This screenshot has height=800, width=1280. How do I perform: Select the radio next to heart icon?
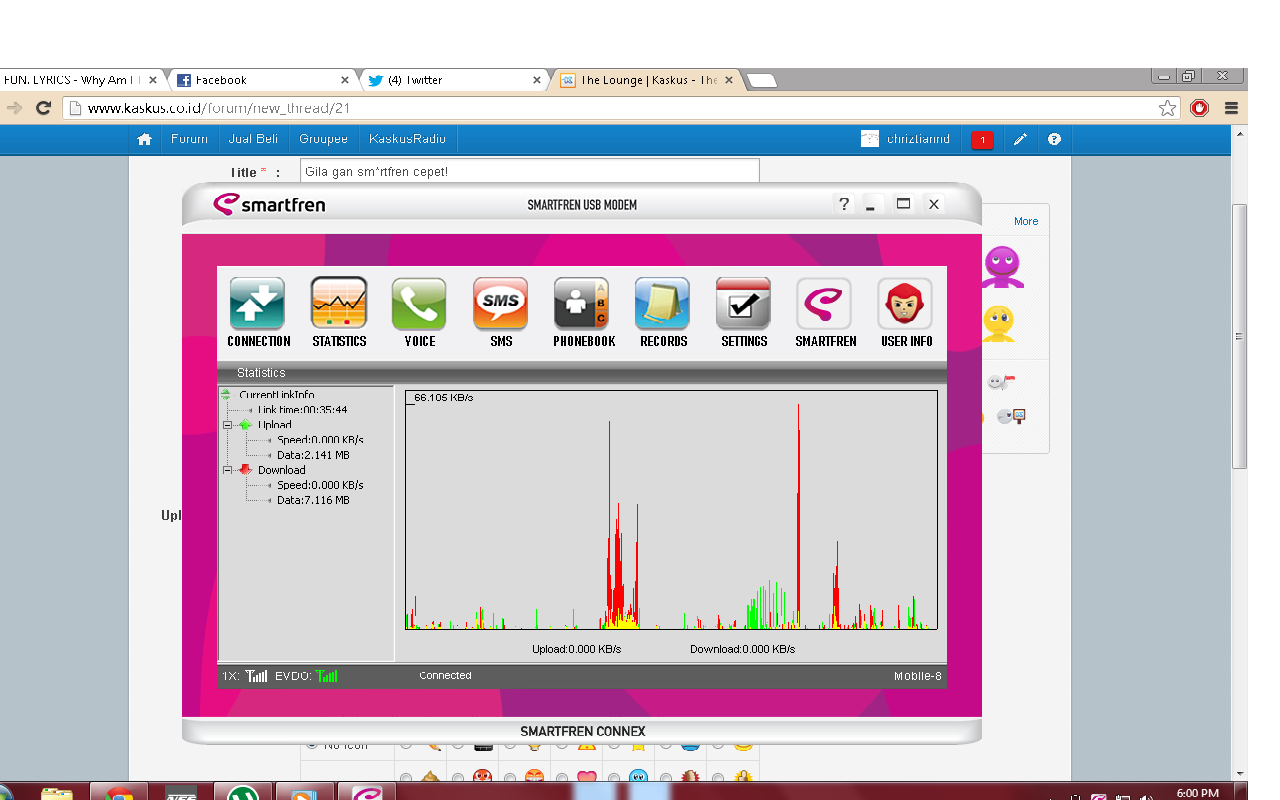click(560, 778)
